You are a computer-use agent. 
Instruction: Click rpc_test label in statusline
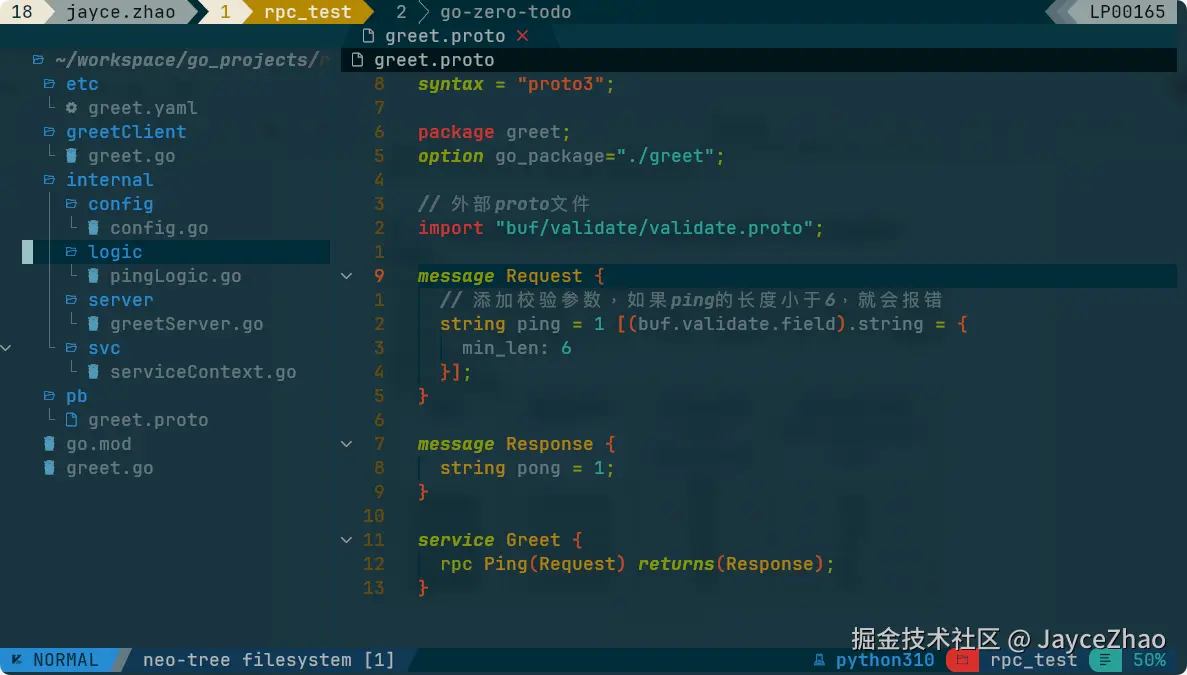coord(1033,660)
